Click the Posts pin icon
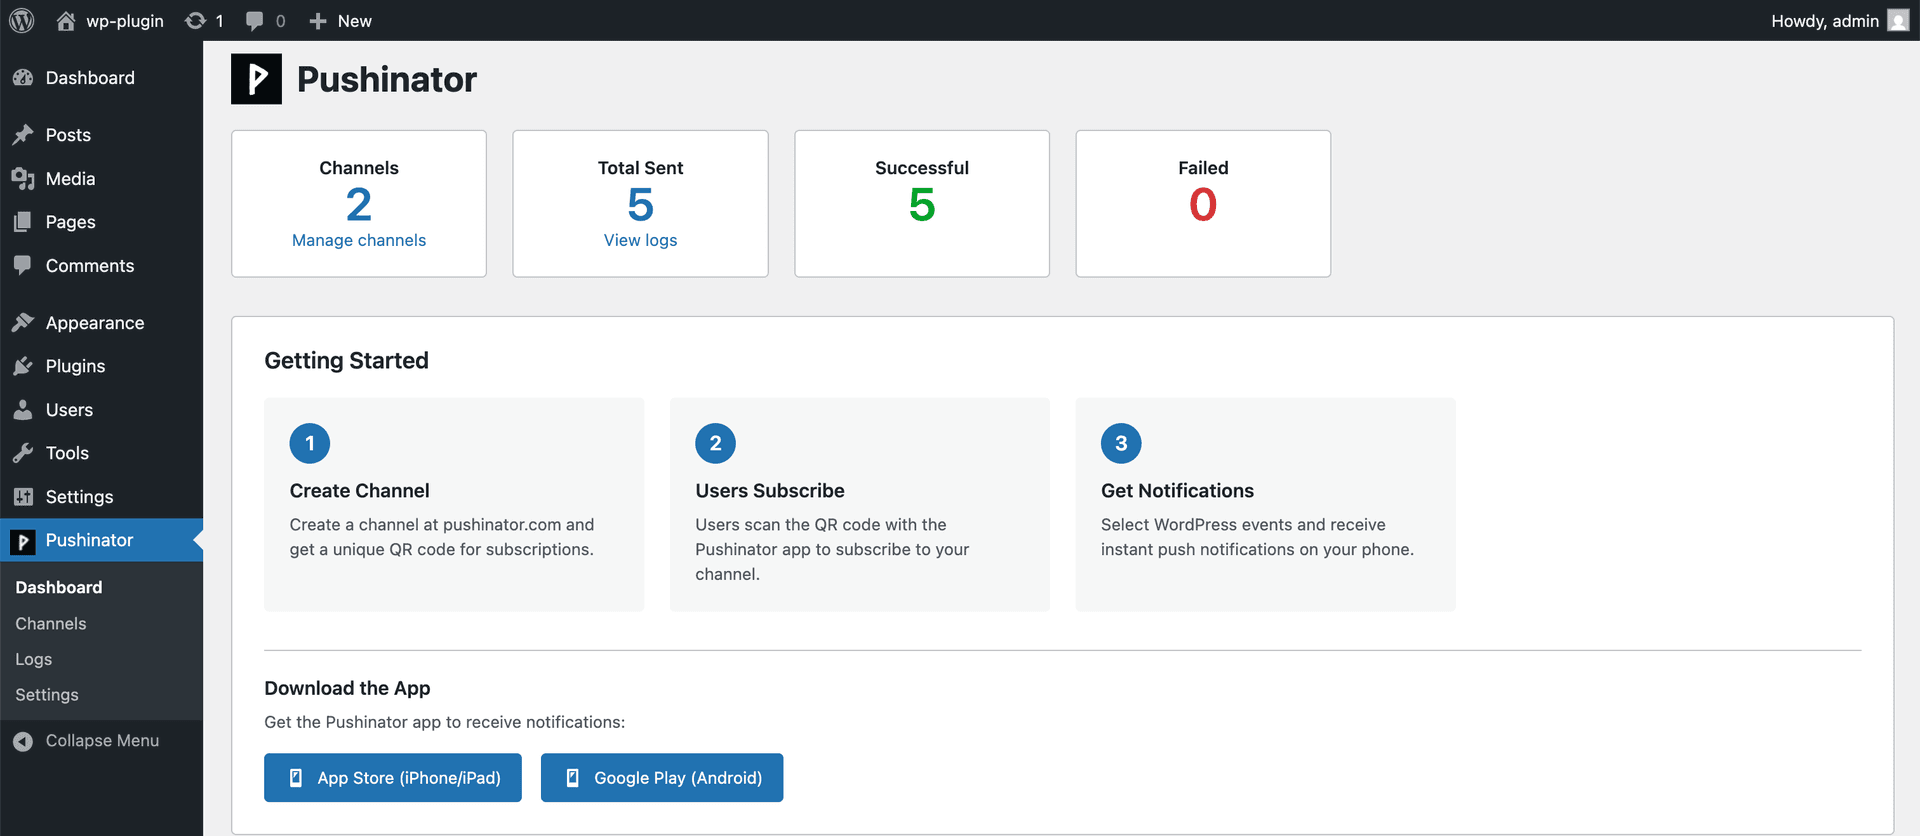This screenshot has height=836, width=1920. click(x=23, y=134)
